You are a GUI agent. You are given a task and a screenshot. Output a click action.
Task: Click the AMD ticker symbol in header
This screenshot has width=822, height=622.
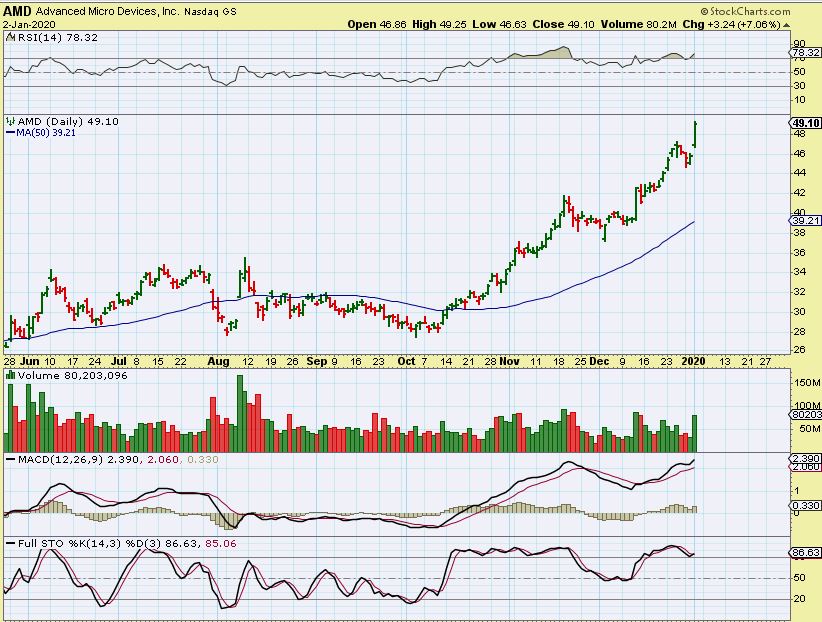[x=17, y=11]
